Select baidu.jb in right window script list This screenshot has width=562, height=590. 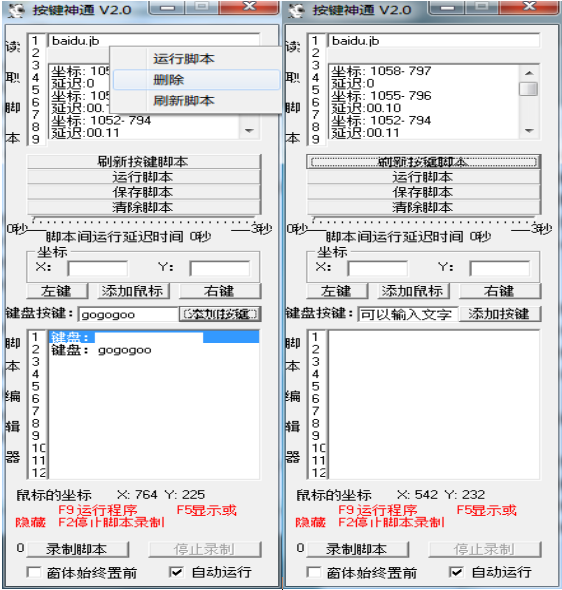tap(356, 41)
